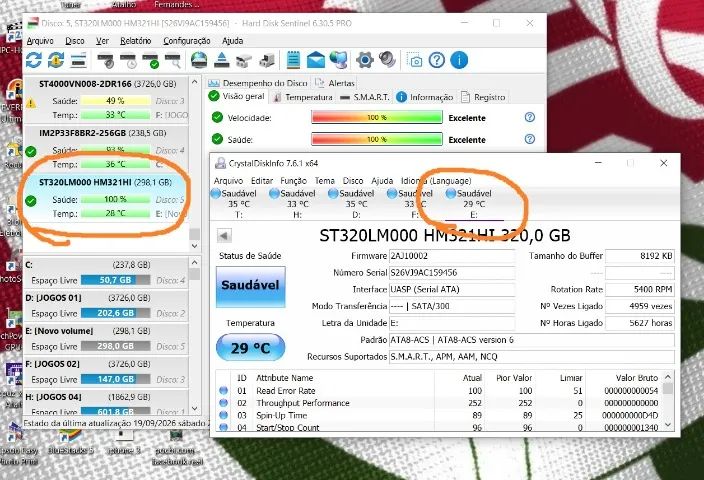Viewport: 704px width, 480px height.
Task: Click the drive and computer toolbar icon
Action: click(267, 60)
